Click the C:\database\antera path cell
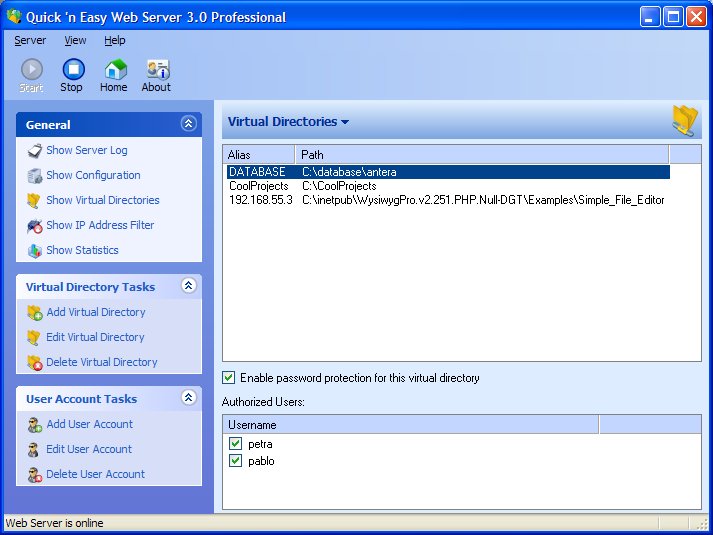Image resolution: width=713 pixels, height=535 pixels. pos(349,172)
